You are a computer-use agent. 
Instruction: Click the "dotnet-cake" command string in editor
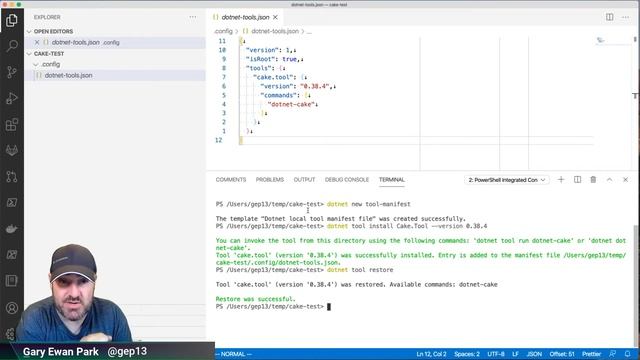coord(291,104)
